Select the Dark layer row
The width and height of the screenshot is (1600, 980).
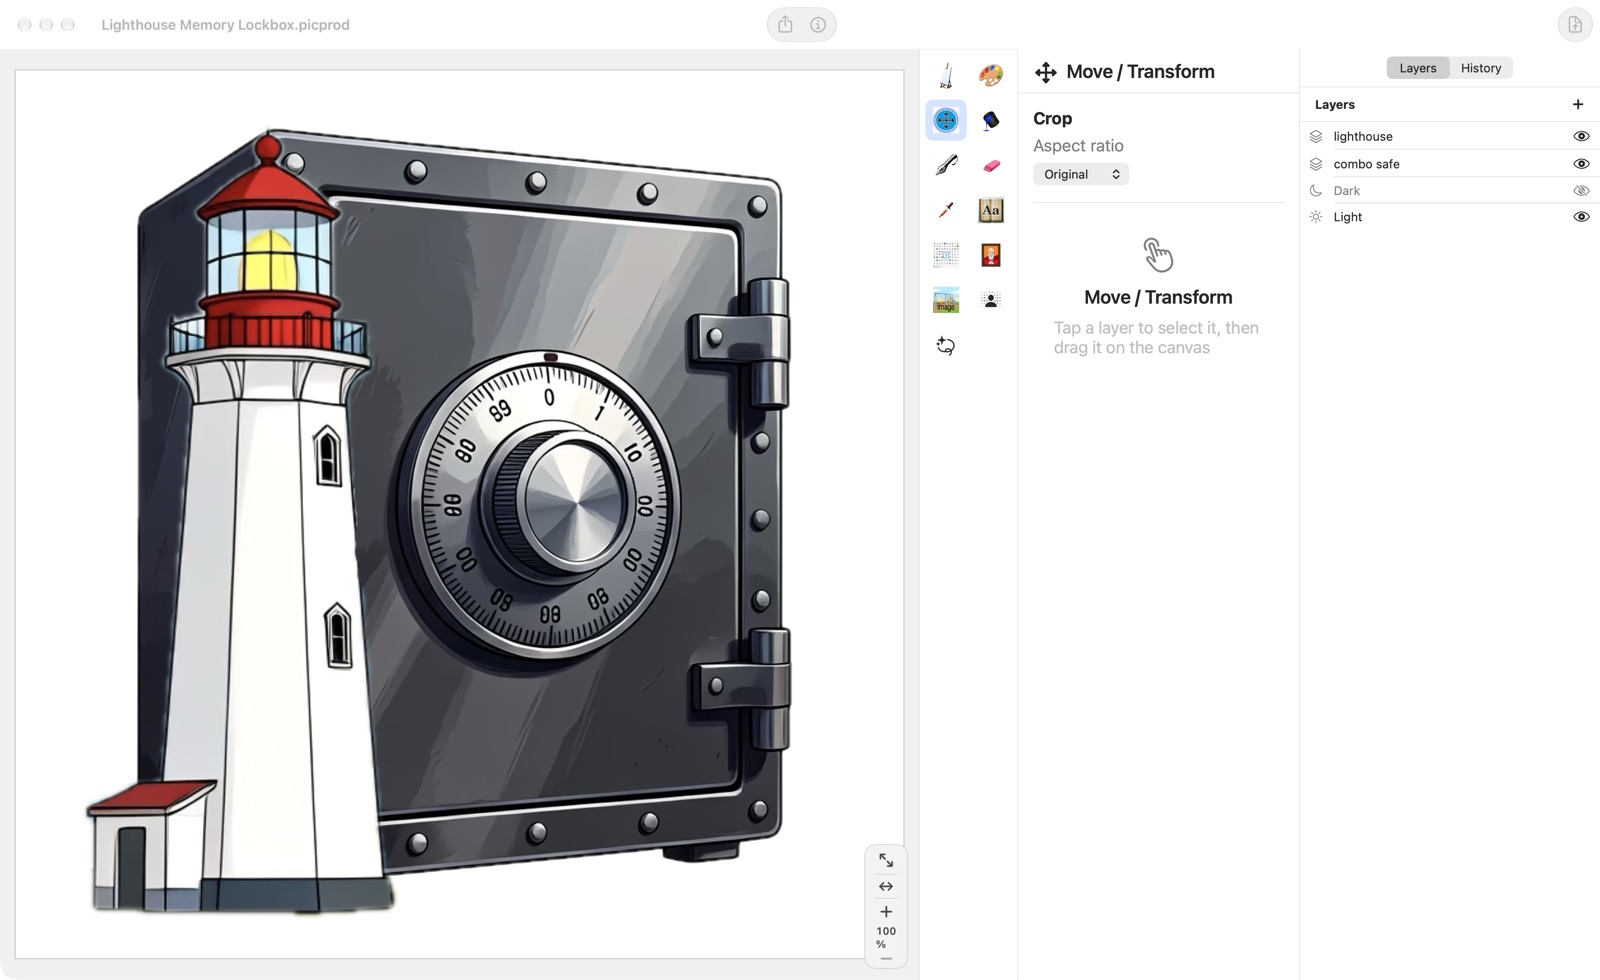tap(1452, 190)
